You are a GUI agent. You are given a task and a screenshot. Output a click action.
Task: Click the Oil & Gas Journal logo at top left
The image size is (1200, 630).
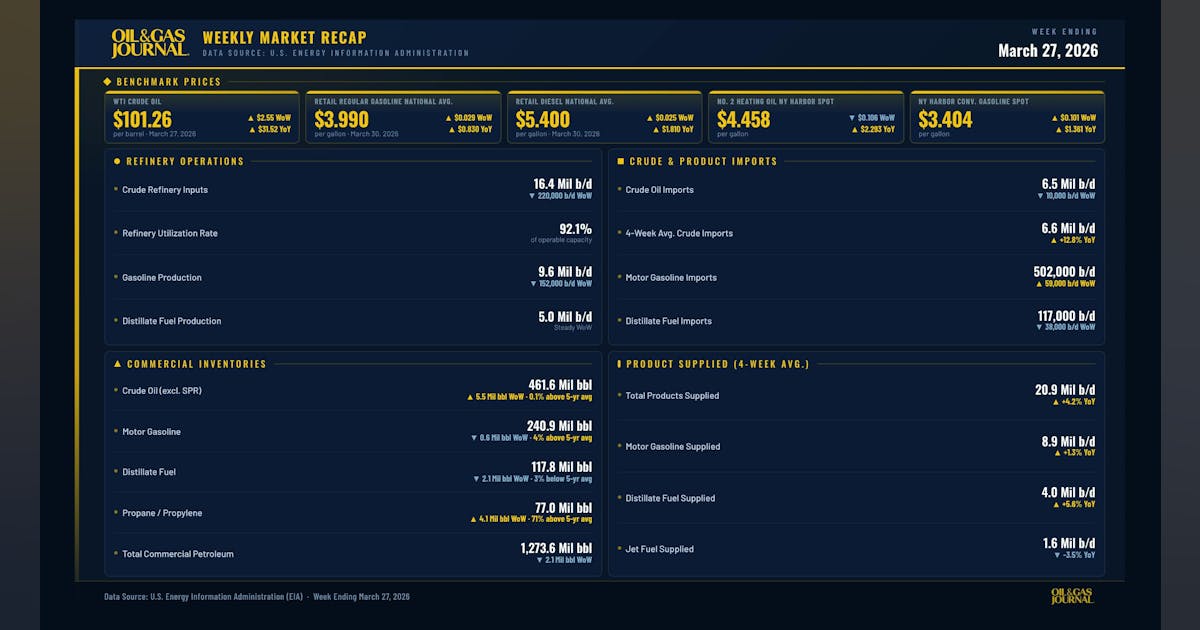click(x=149, y=43)
